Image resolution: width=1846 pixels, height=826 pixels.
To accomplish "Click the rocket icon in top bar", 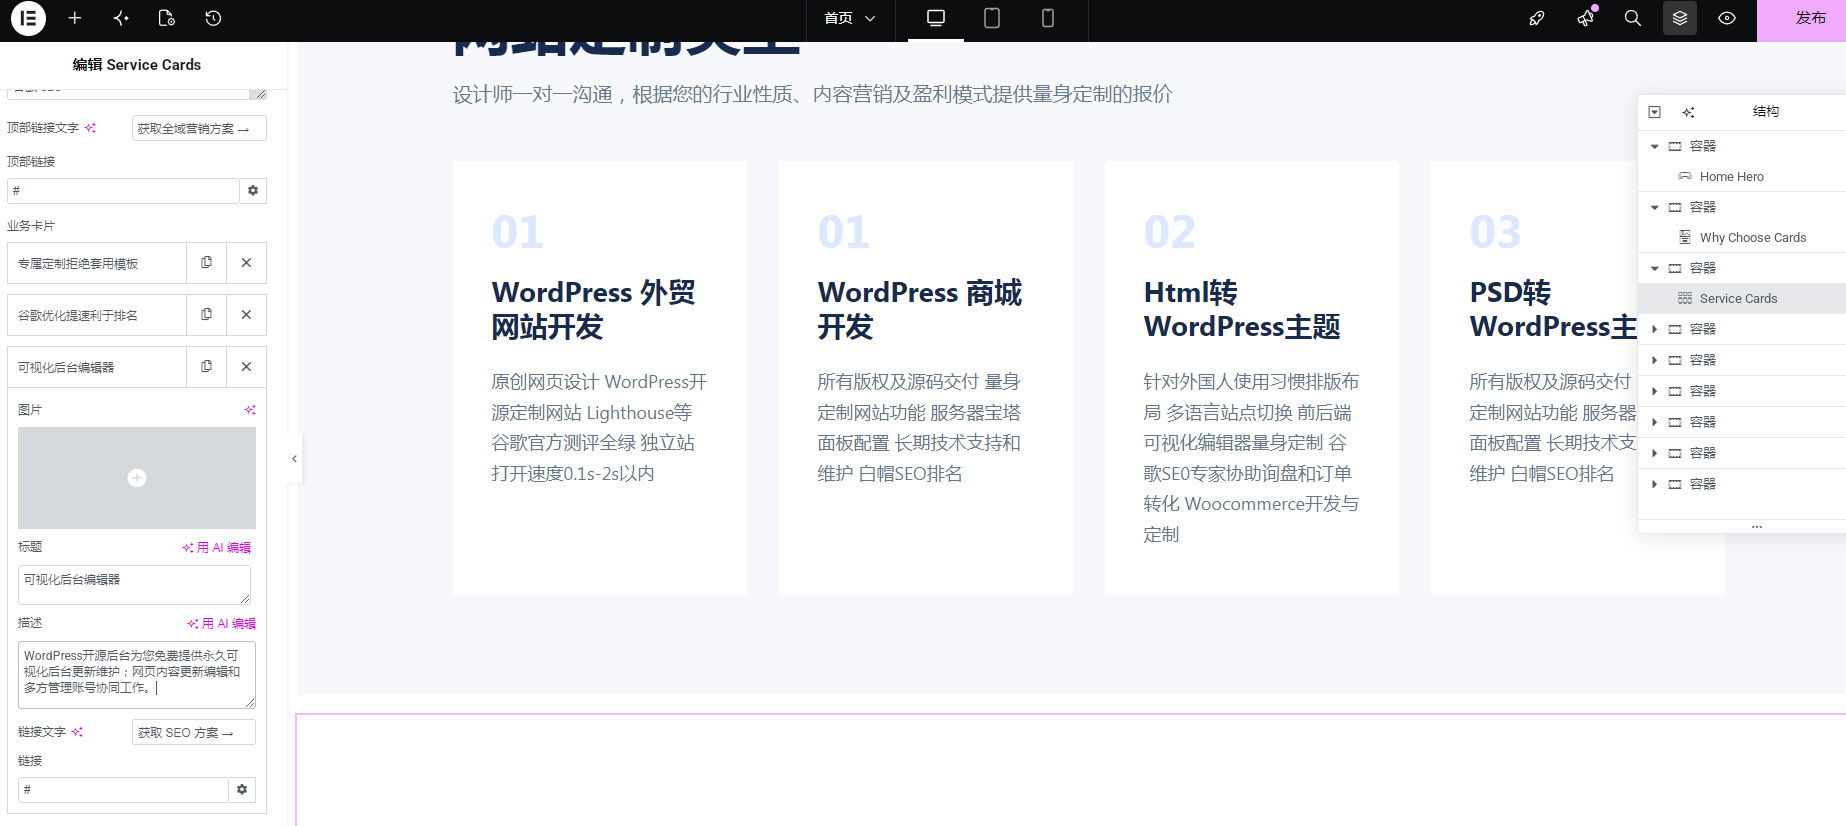I will 1537,18.
